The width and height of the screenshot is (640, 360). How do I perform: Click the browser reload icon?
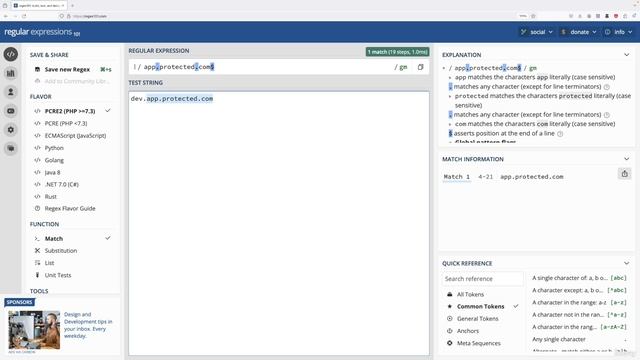[x=24, y=16]
